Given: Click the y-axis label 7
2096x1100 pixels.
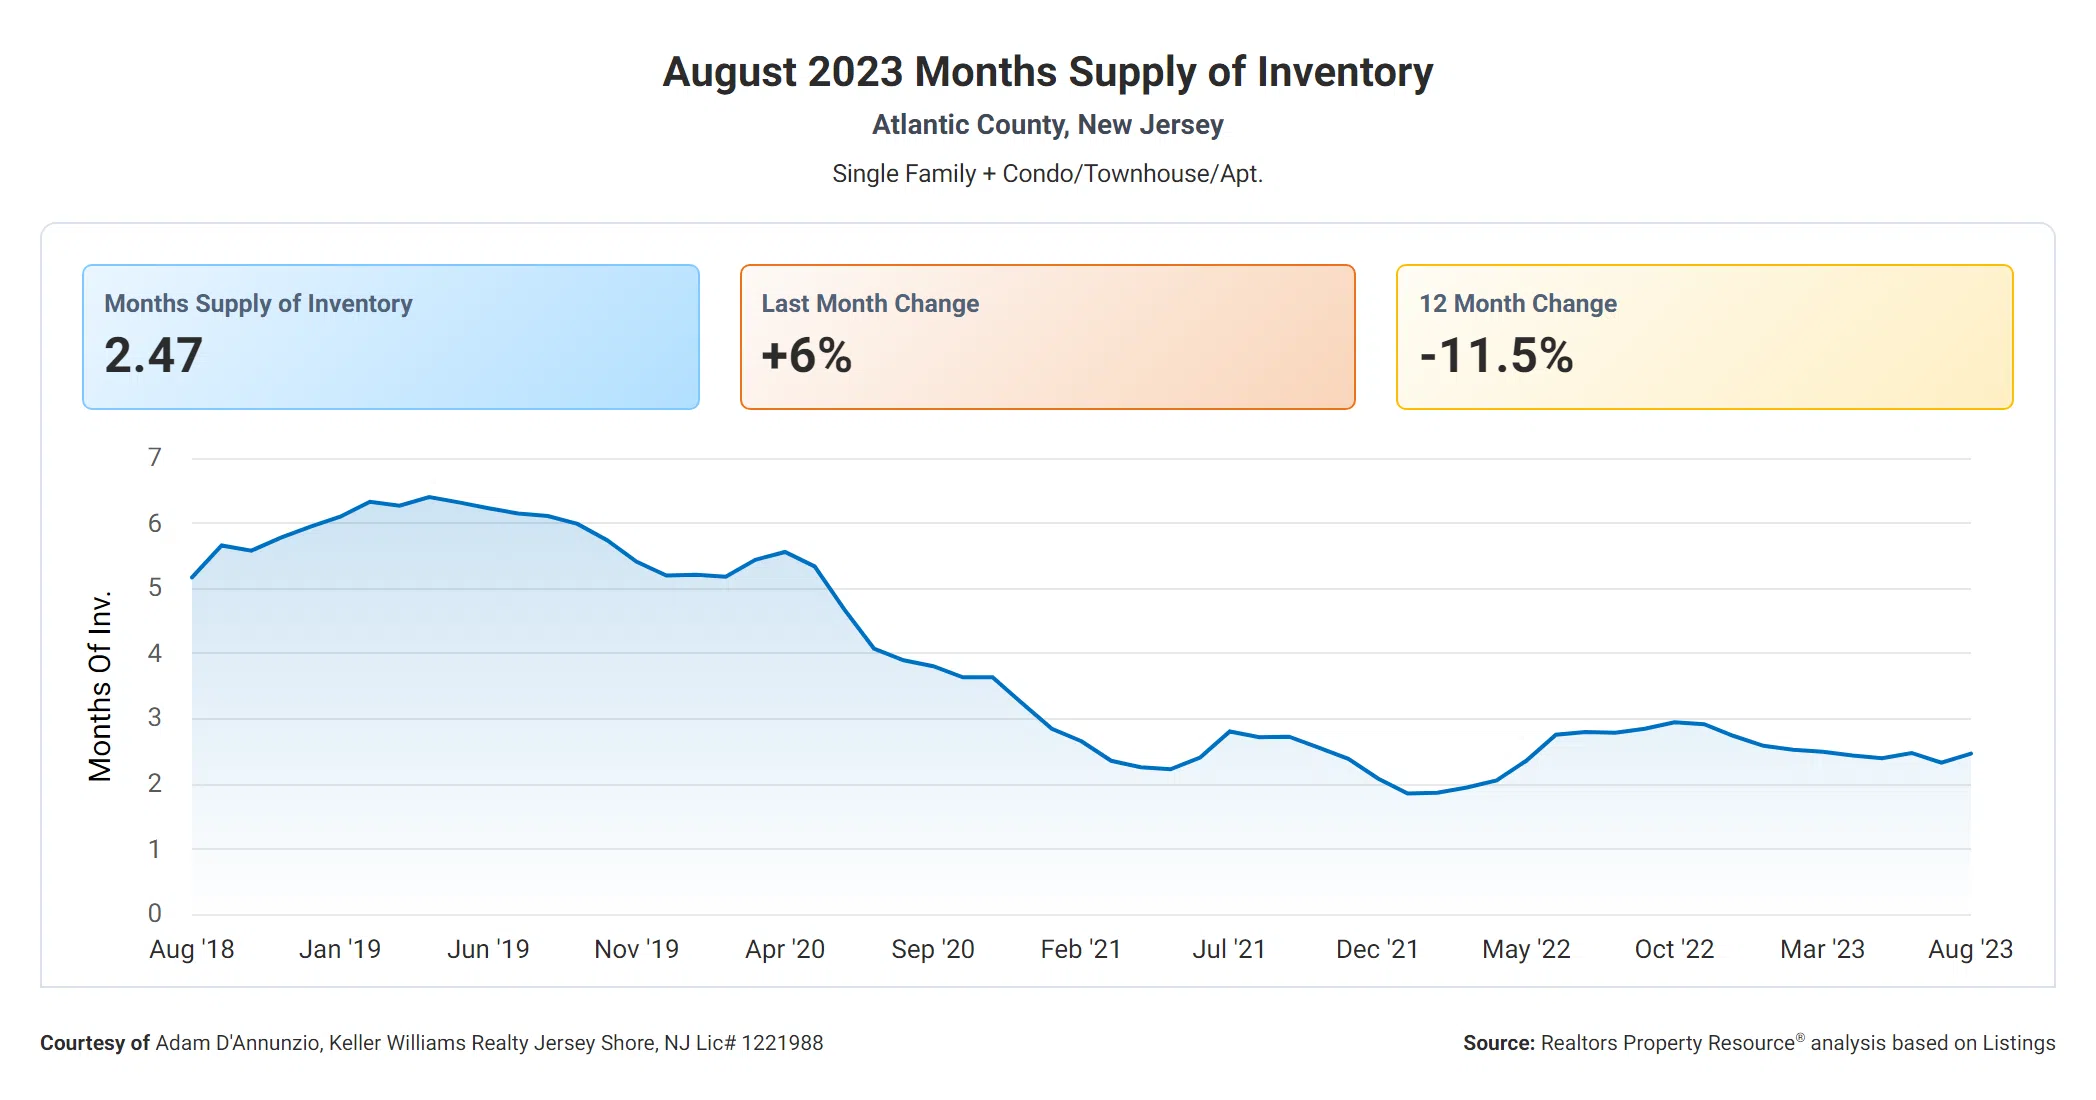Looking at the screenshot, I should (154, 458).
